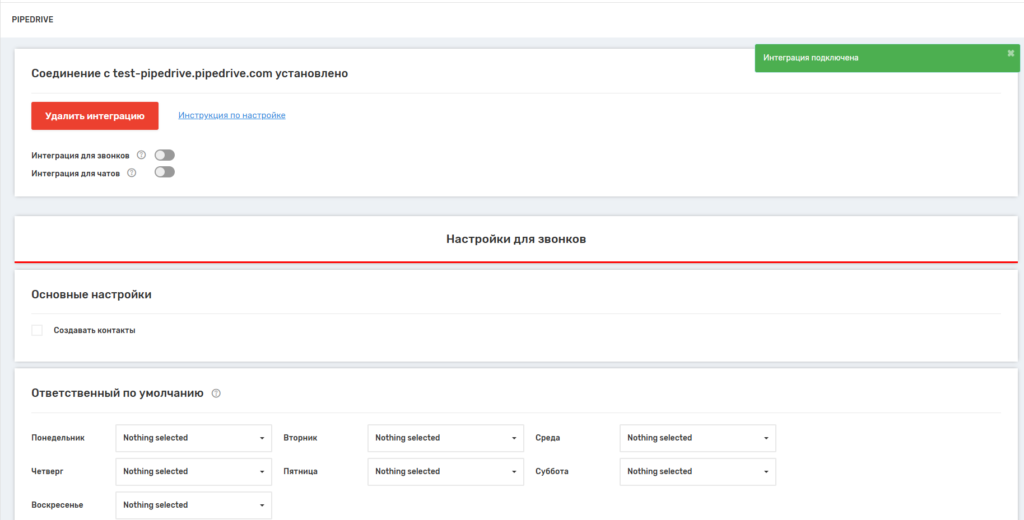The image size is (1024, 520).
Task: Open the Понедельник responsible dropdown
Action: coord(194,438)
